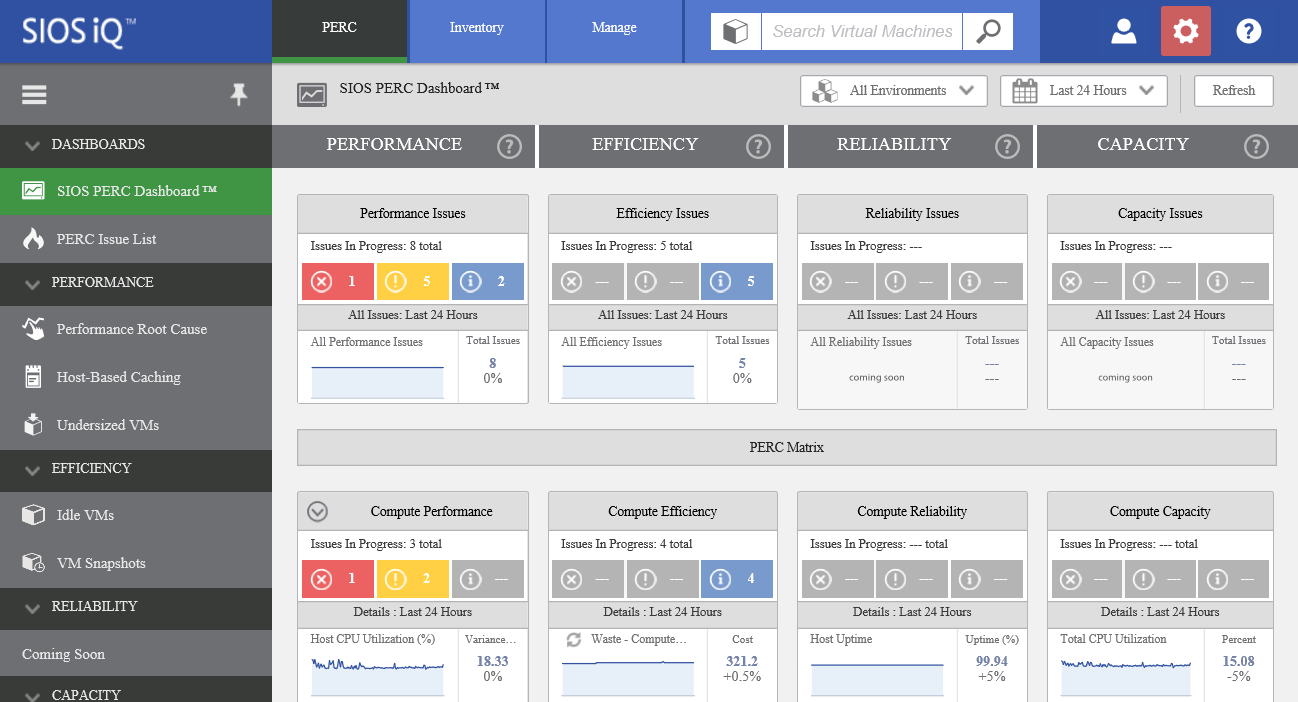Open the Efficiency Issues card header
This screenshot has height=702, width=1298.
pyautogui.click(x=663, y=213)
